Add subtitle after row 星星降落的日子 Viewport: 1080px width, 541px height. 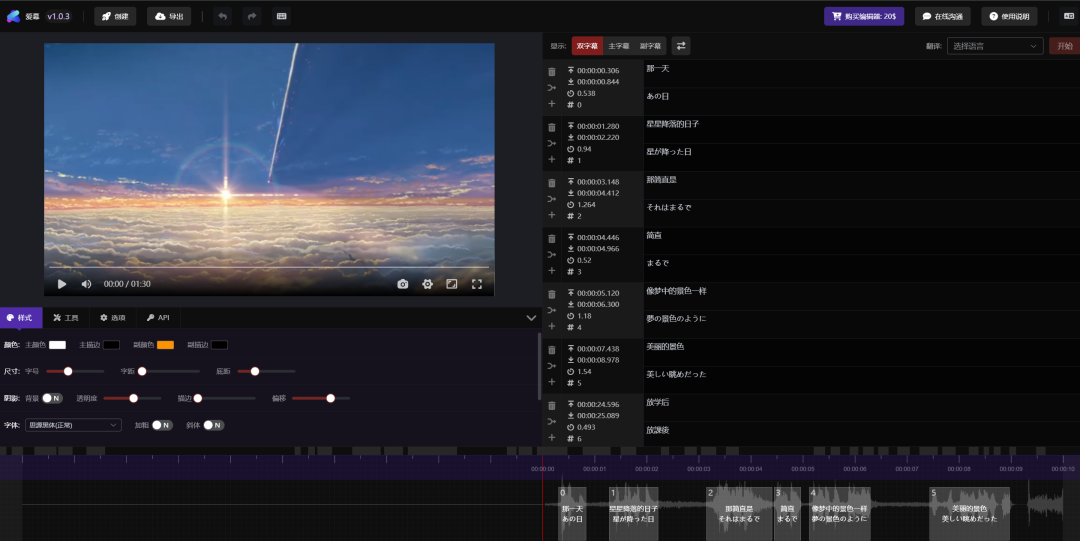pyautogui.click(x=552, y=160)
